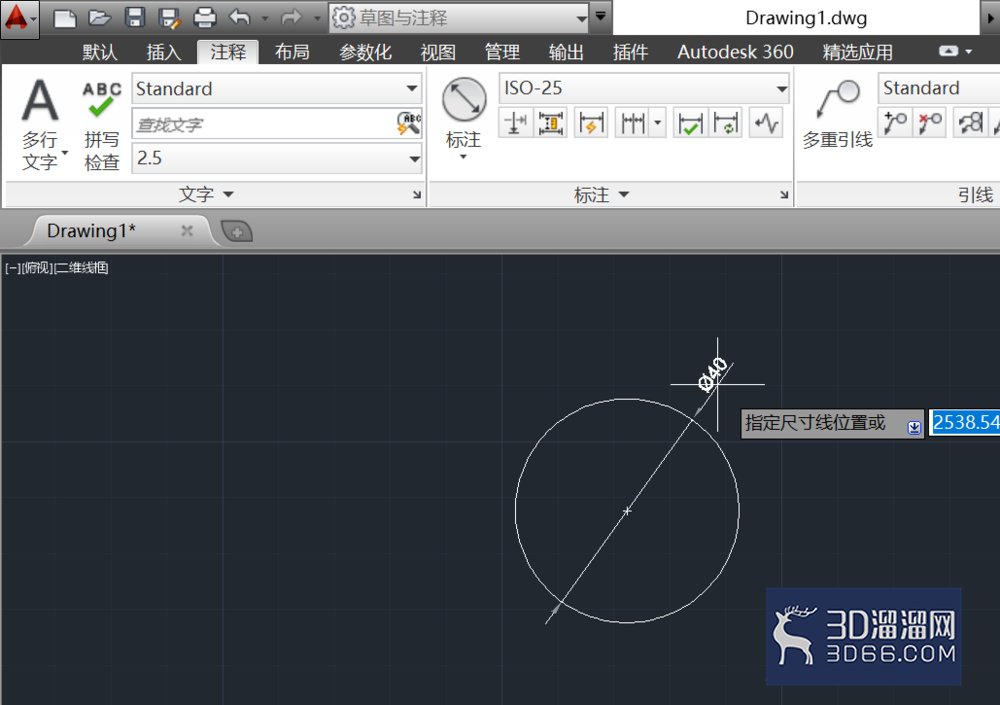Expand the 文字 panel title

pos(205,195)
